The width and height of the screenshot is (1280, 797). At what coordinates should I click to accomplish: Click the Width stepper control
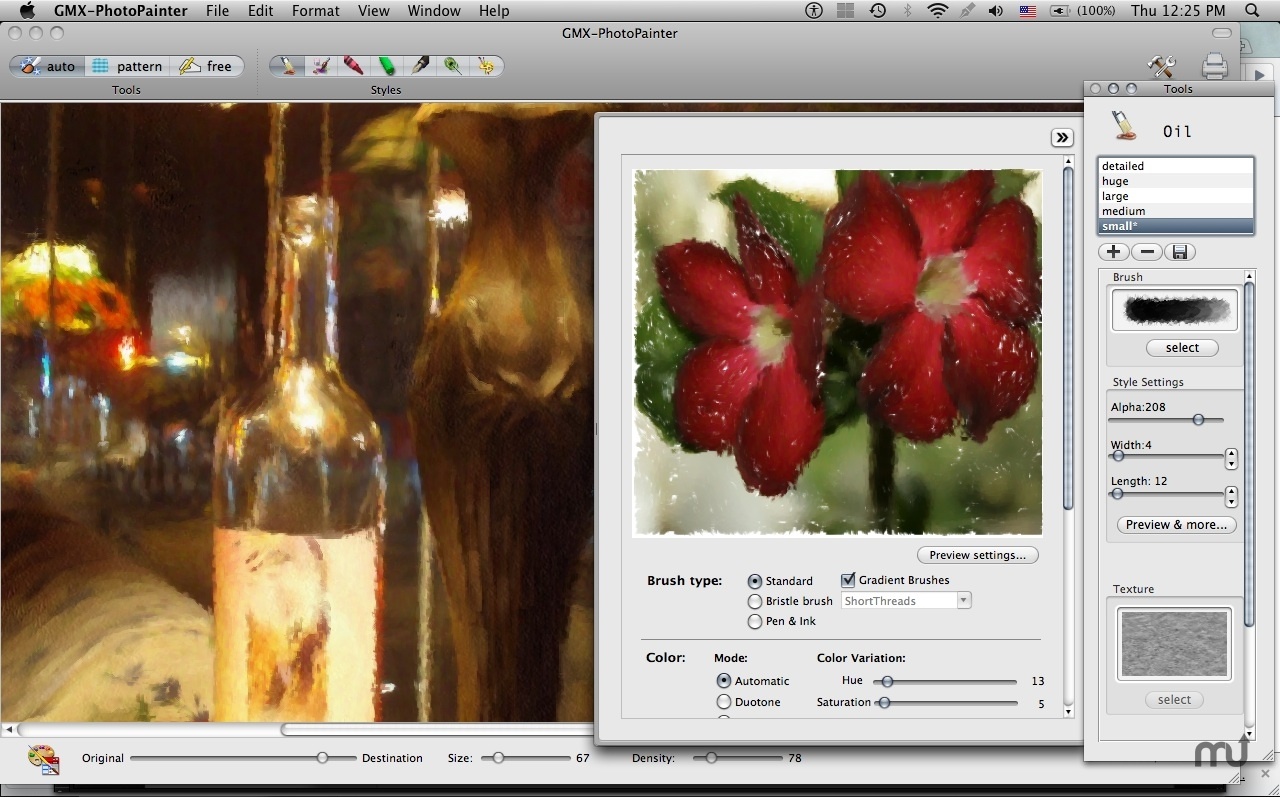click(x=1231, y=458)
